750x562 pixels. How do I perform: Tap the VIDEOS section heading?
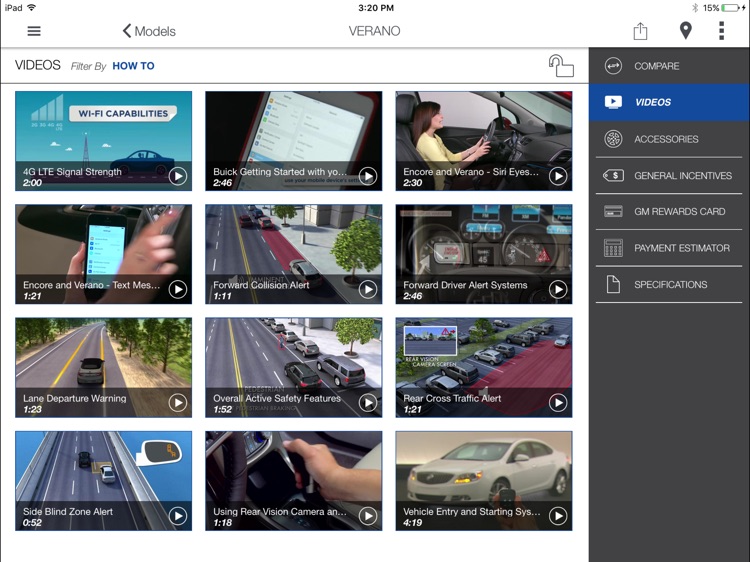[x=38, y=65]
